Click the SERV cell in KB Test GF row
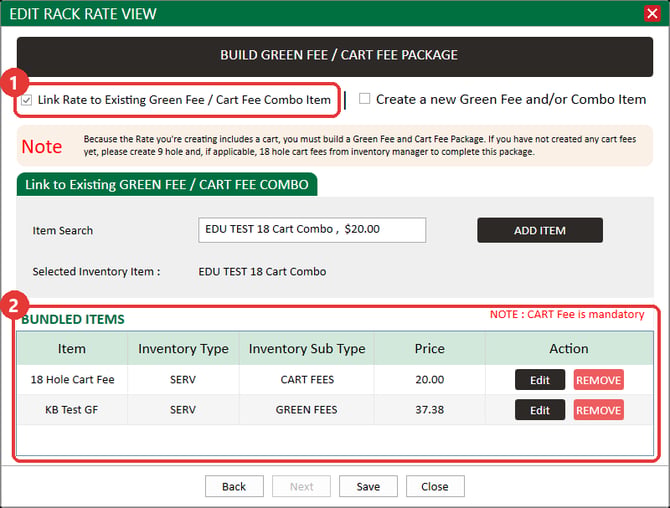Image resolution: width=670 pixels, height=508 pixels. pos(183,410)
